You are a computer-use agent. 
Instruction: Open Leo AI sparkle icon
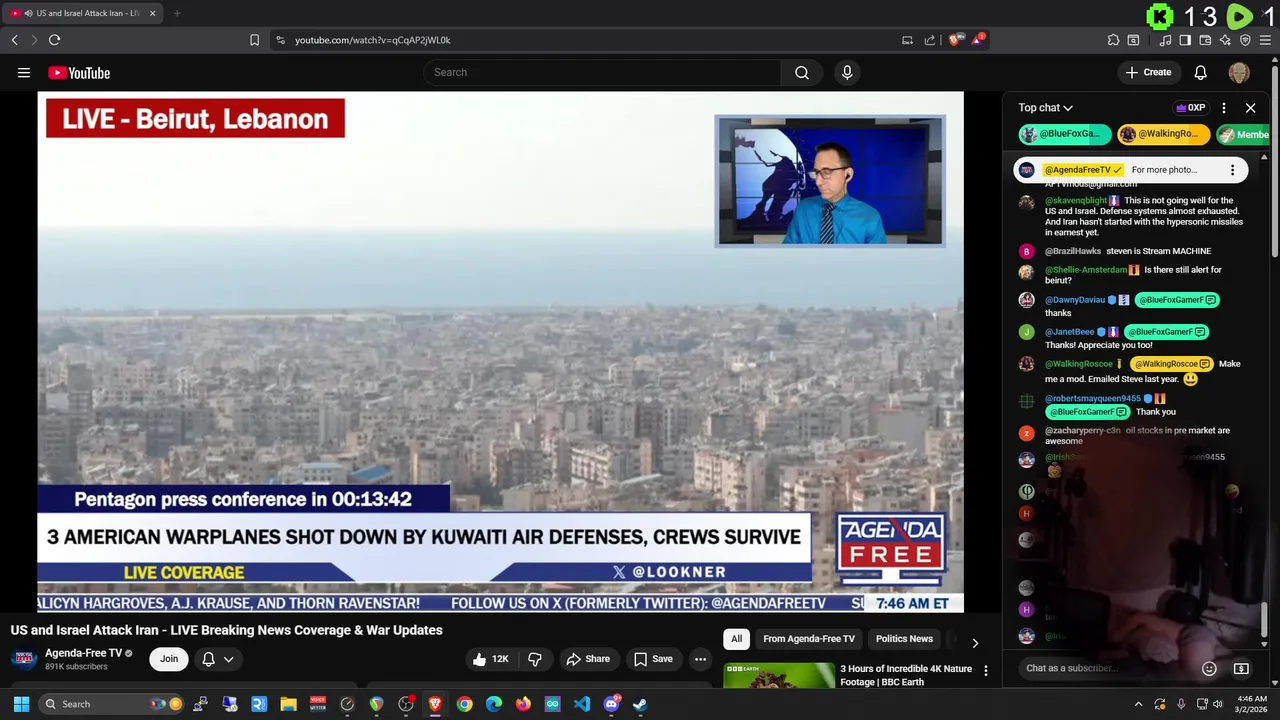1225,40
